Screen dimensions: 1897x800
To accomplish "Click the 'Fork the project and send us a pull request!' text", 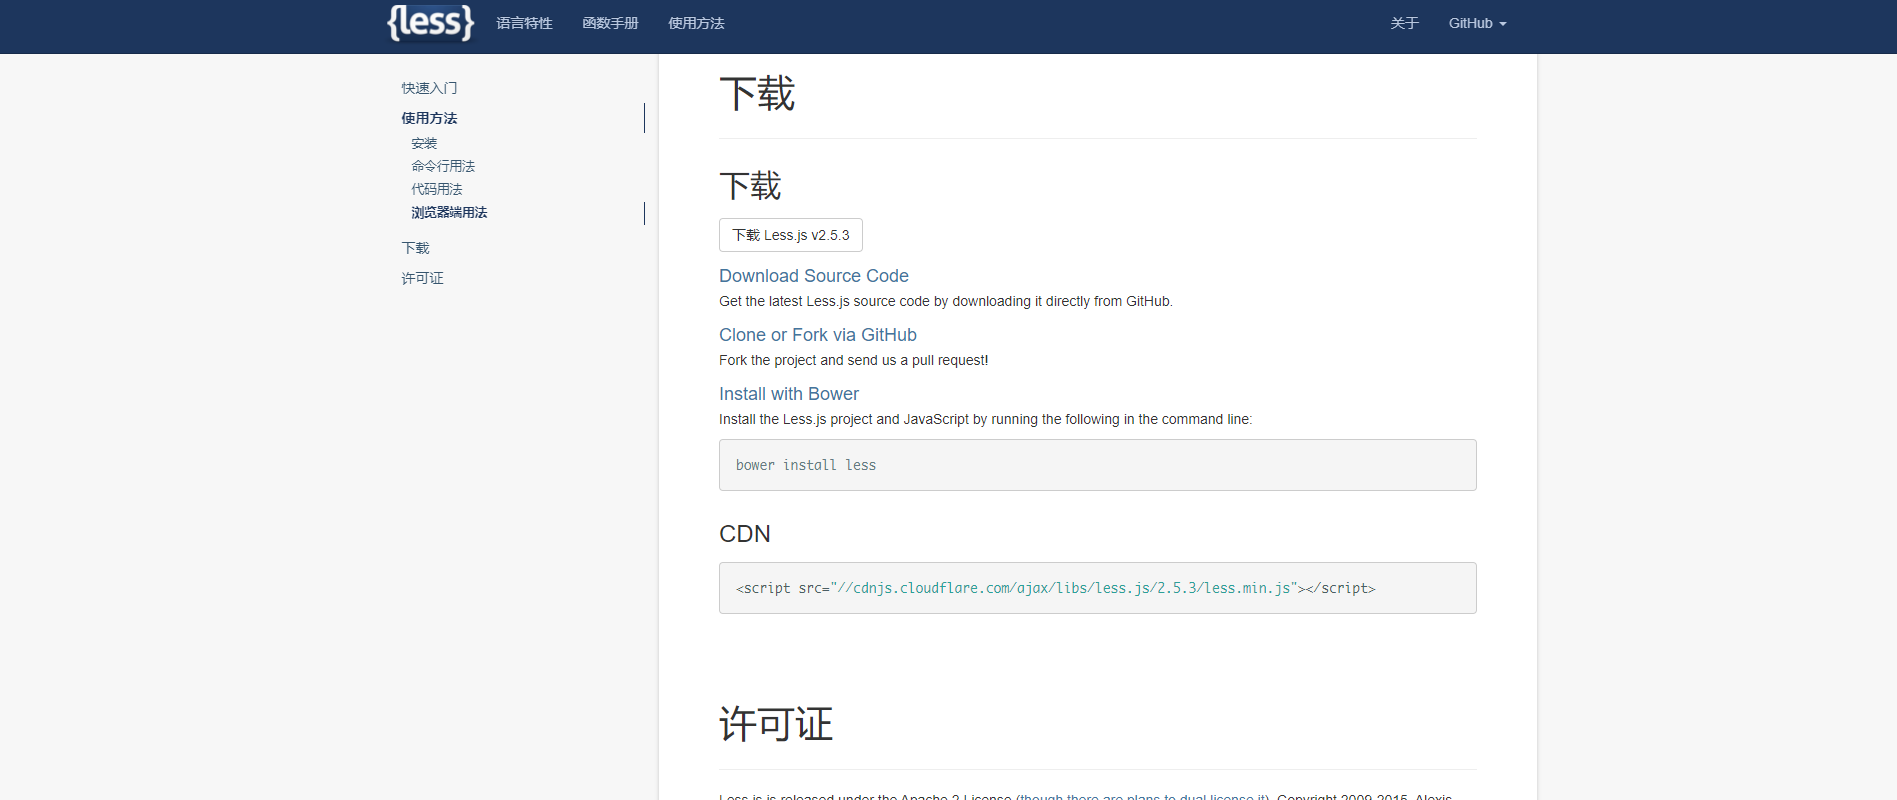I will 854,360.
